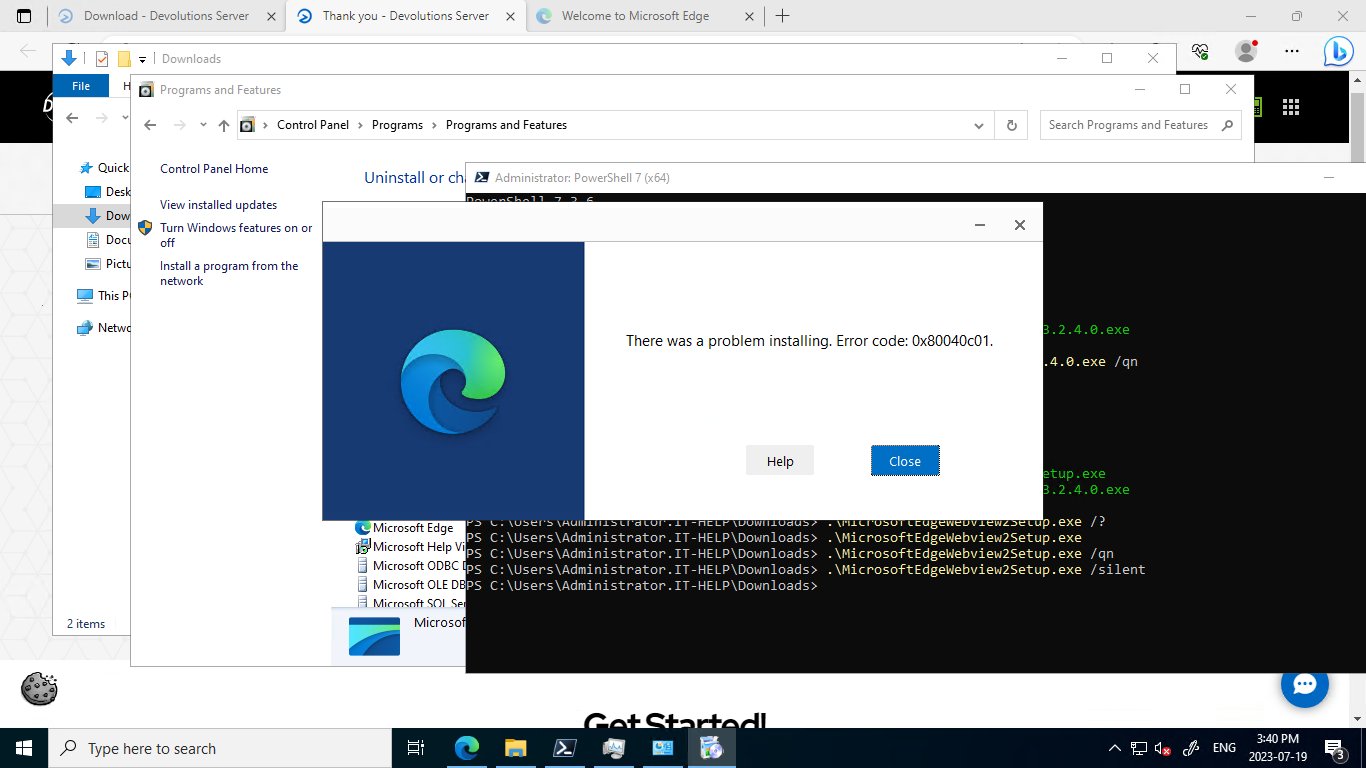1366x768 pixels.
Task: Click the cookie settings icon on web page
Action: [39, 689]
